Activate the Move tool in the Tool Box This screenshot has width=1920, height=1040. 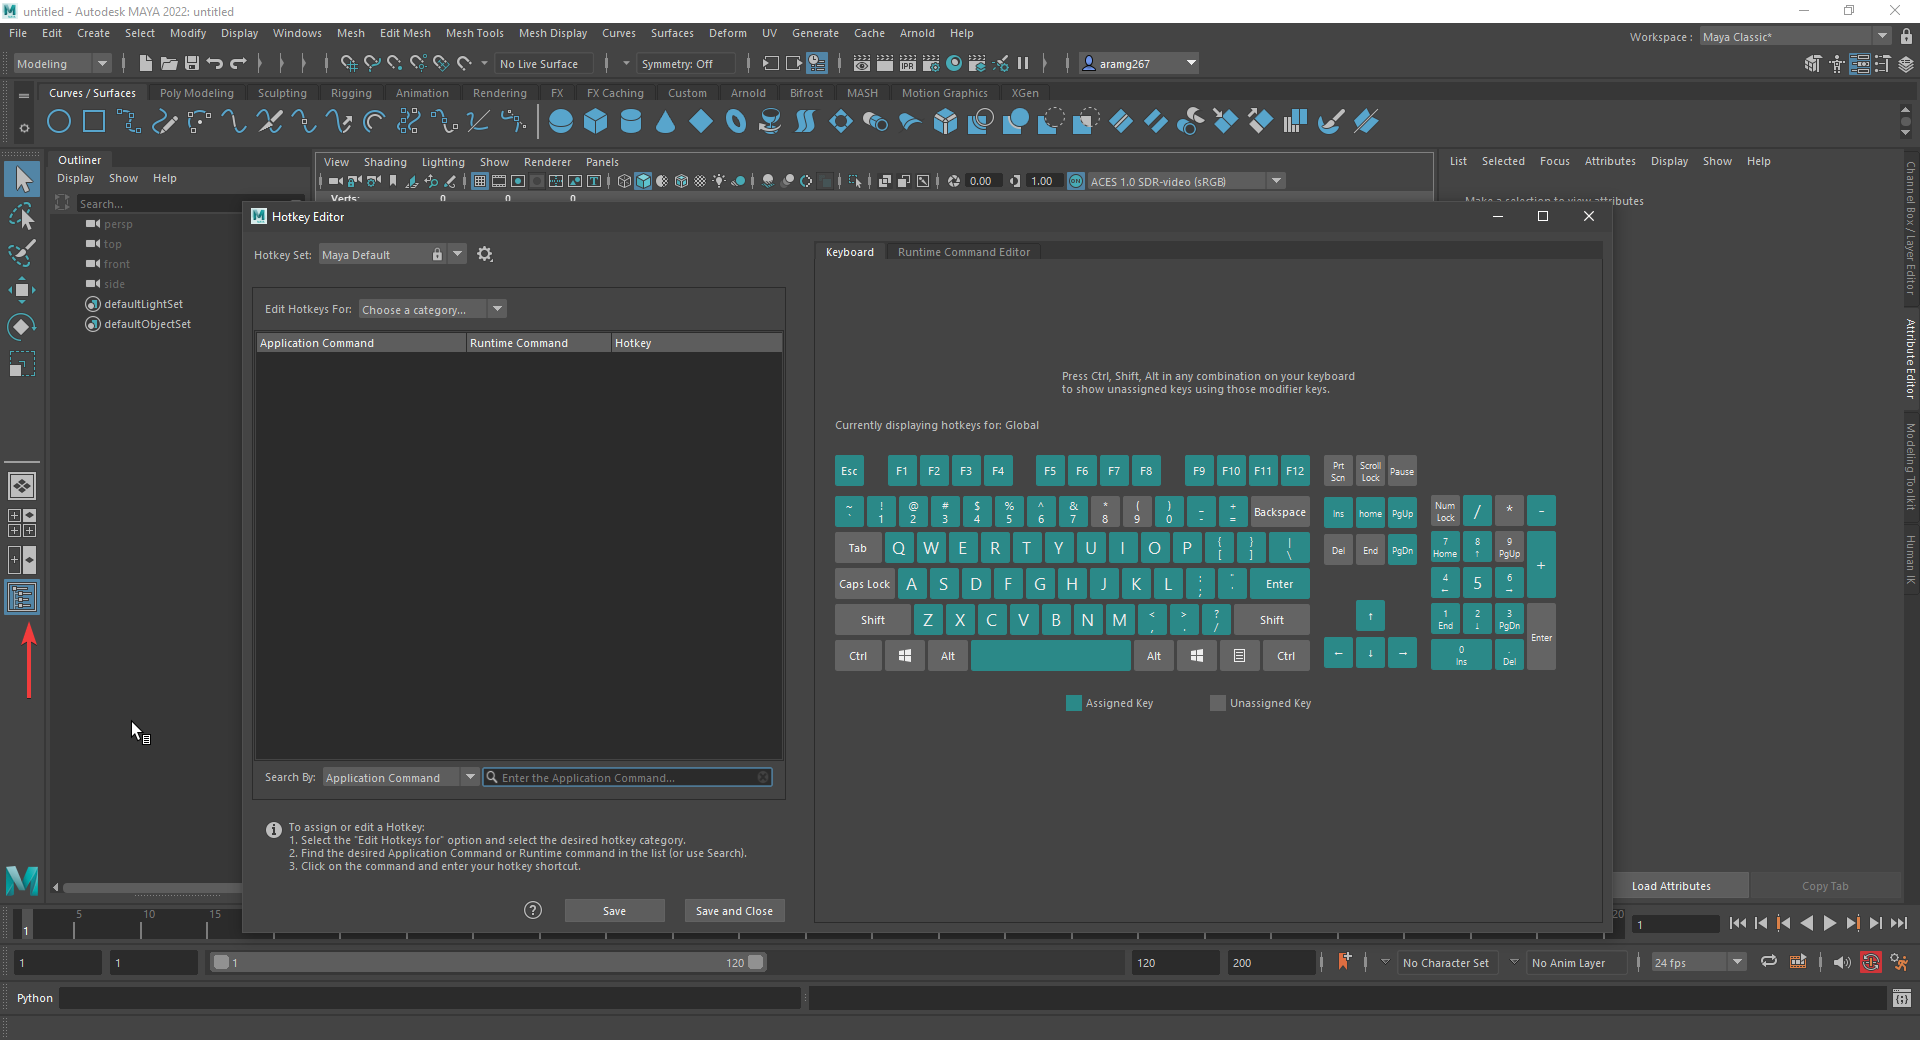(22, 290)
